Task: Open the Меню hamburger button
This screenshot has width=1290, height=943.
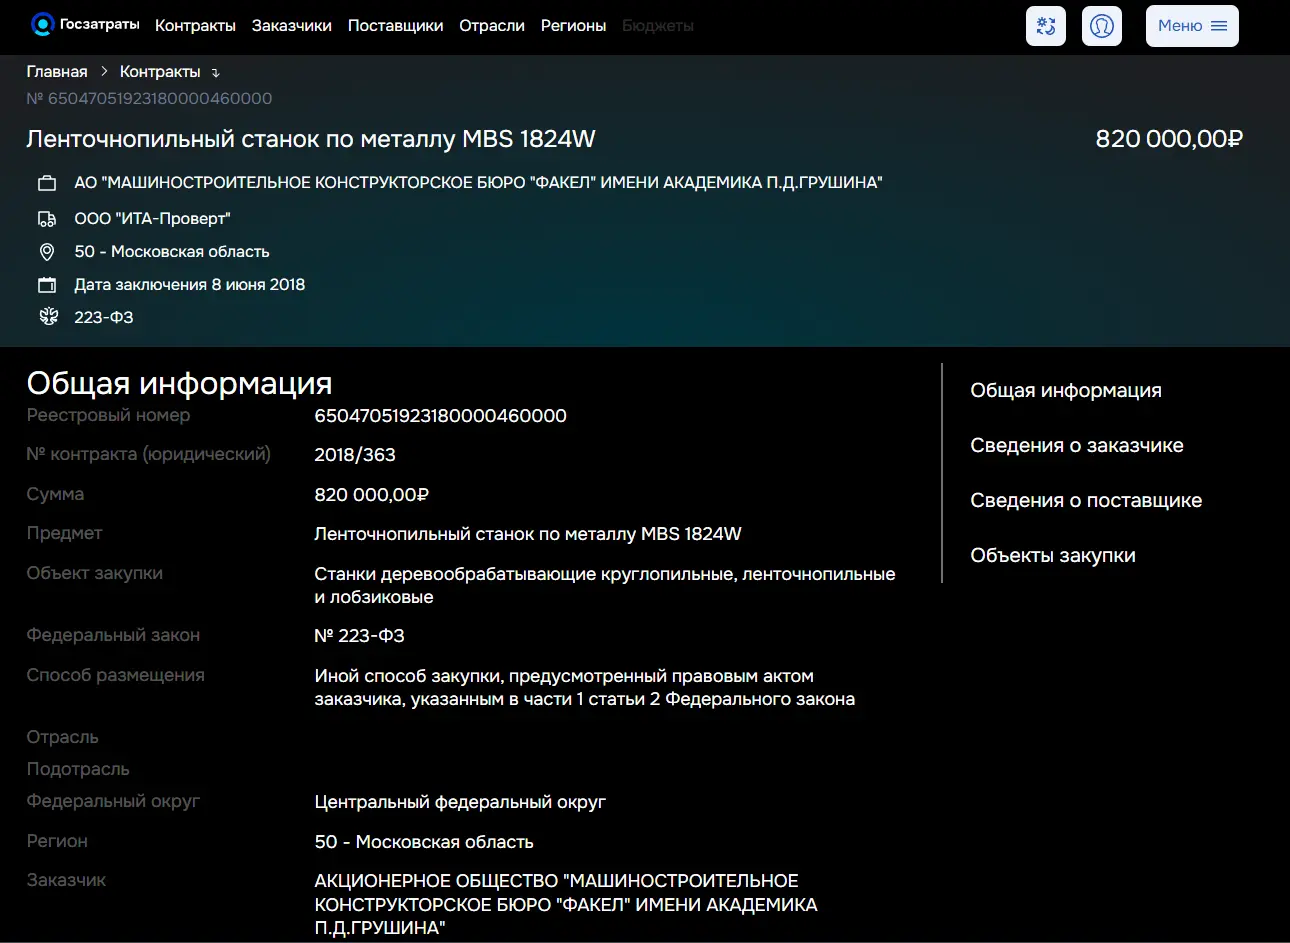Action: [x=1192, y=26]
